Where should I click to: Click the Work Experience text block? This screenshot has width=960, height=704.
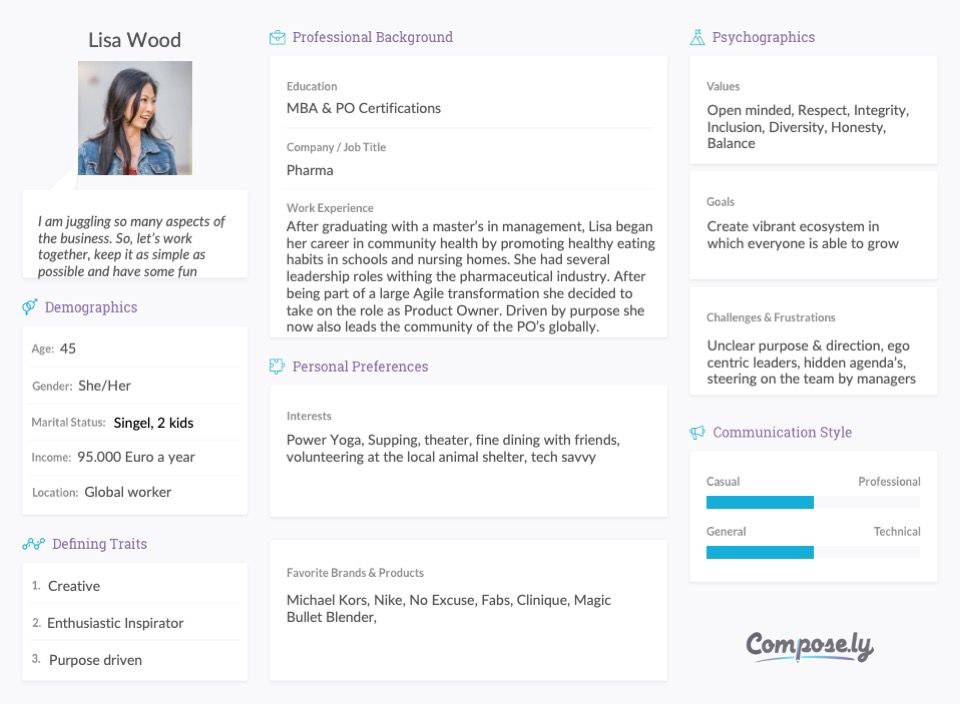470,277
